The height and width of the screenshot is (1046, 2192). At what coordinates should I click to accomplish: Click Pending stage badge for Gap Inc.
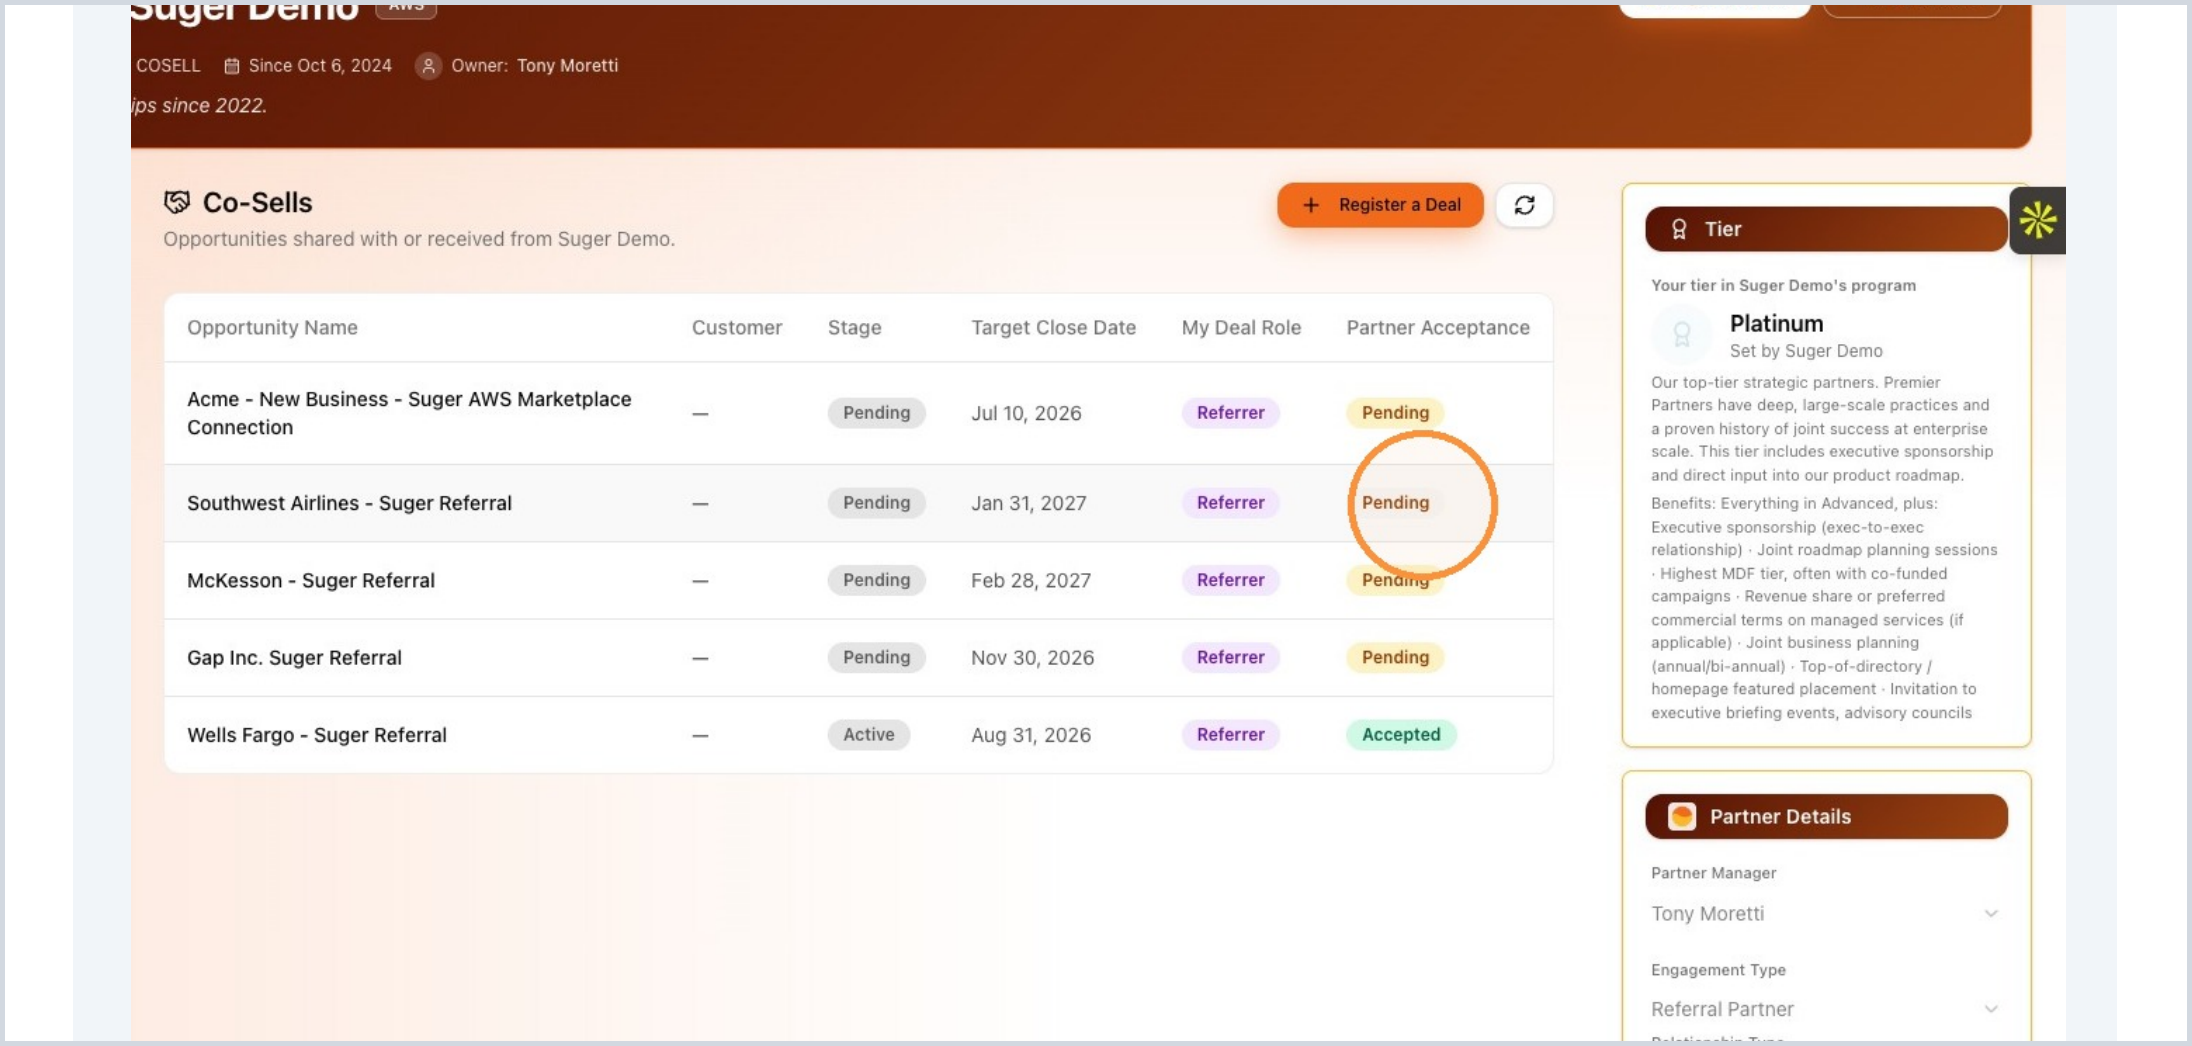[876, 657]
